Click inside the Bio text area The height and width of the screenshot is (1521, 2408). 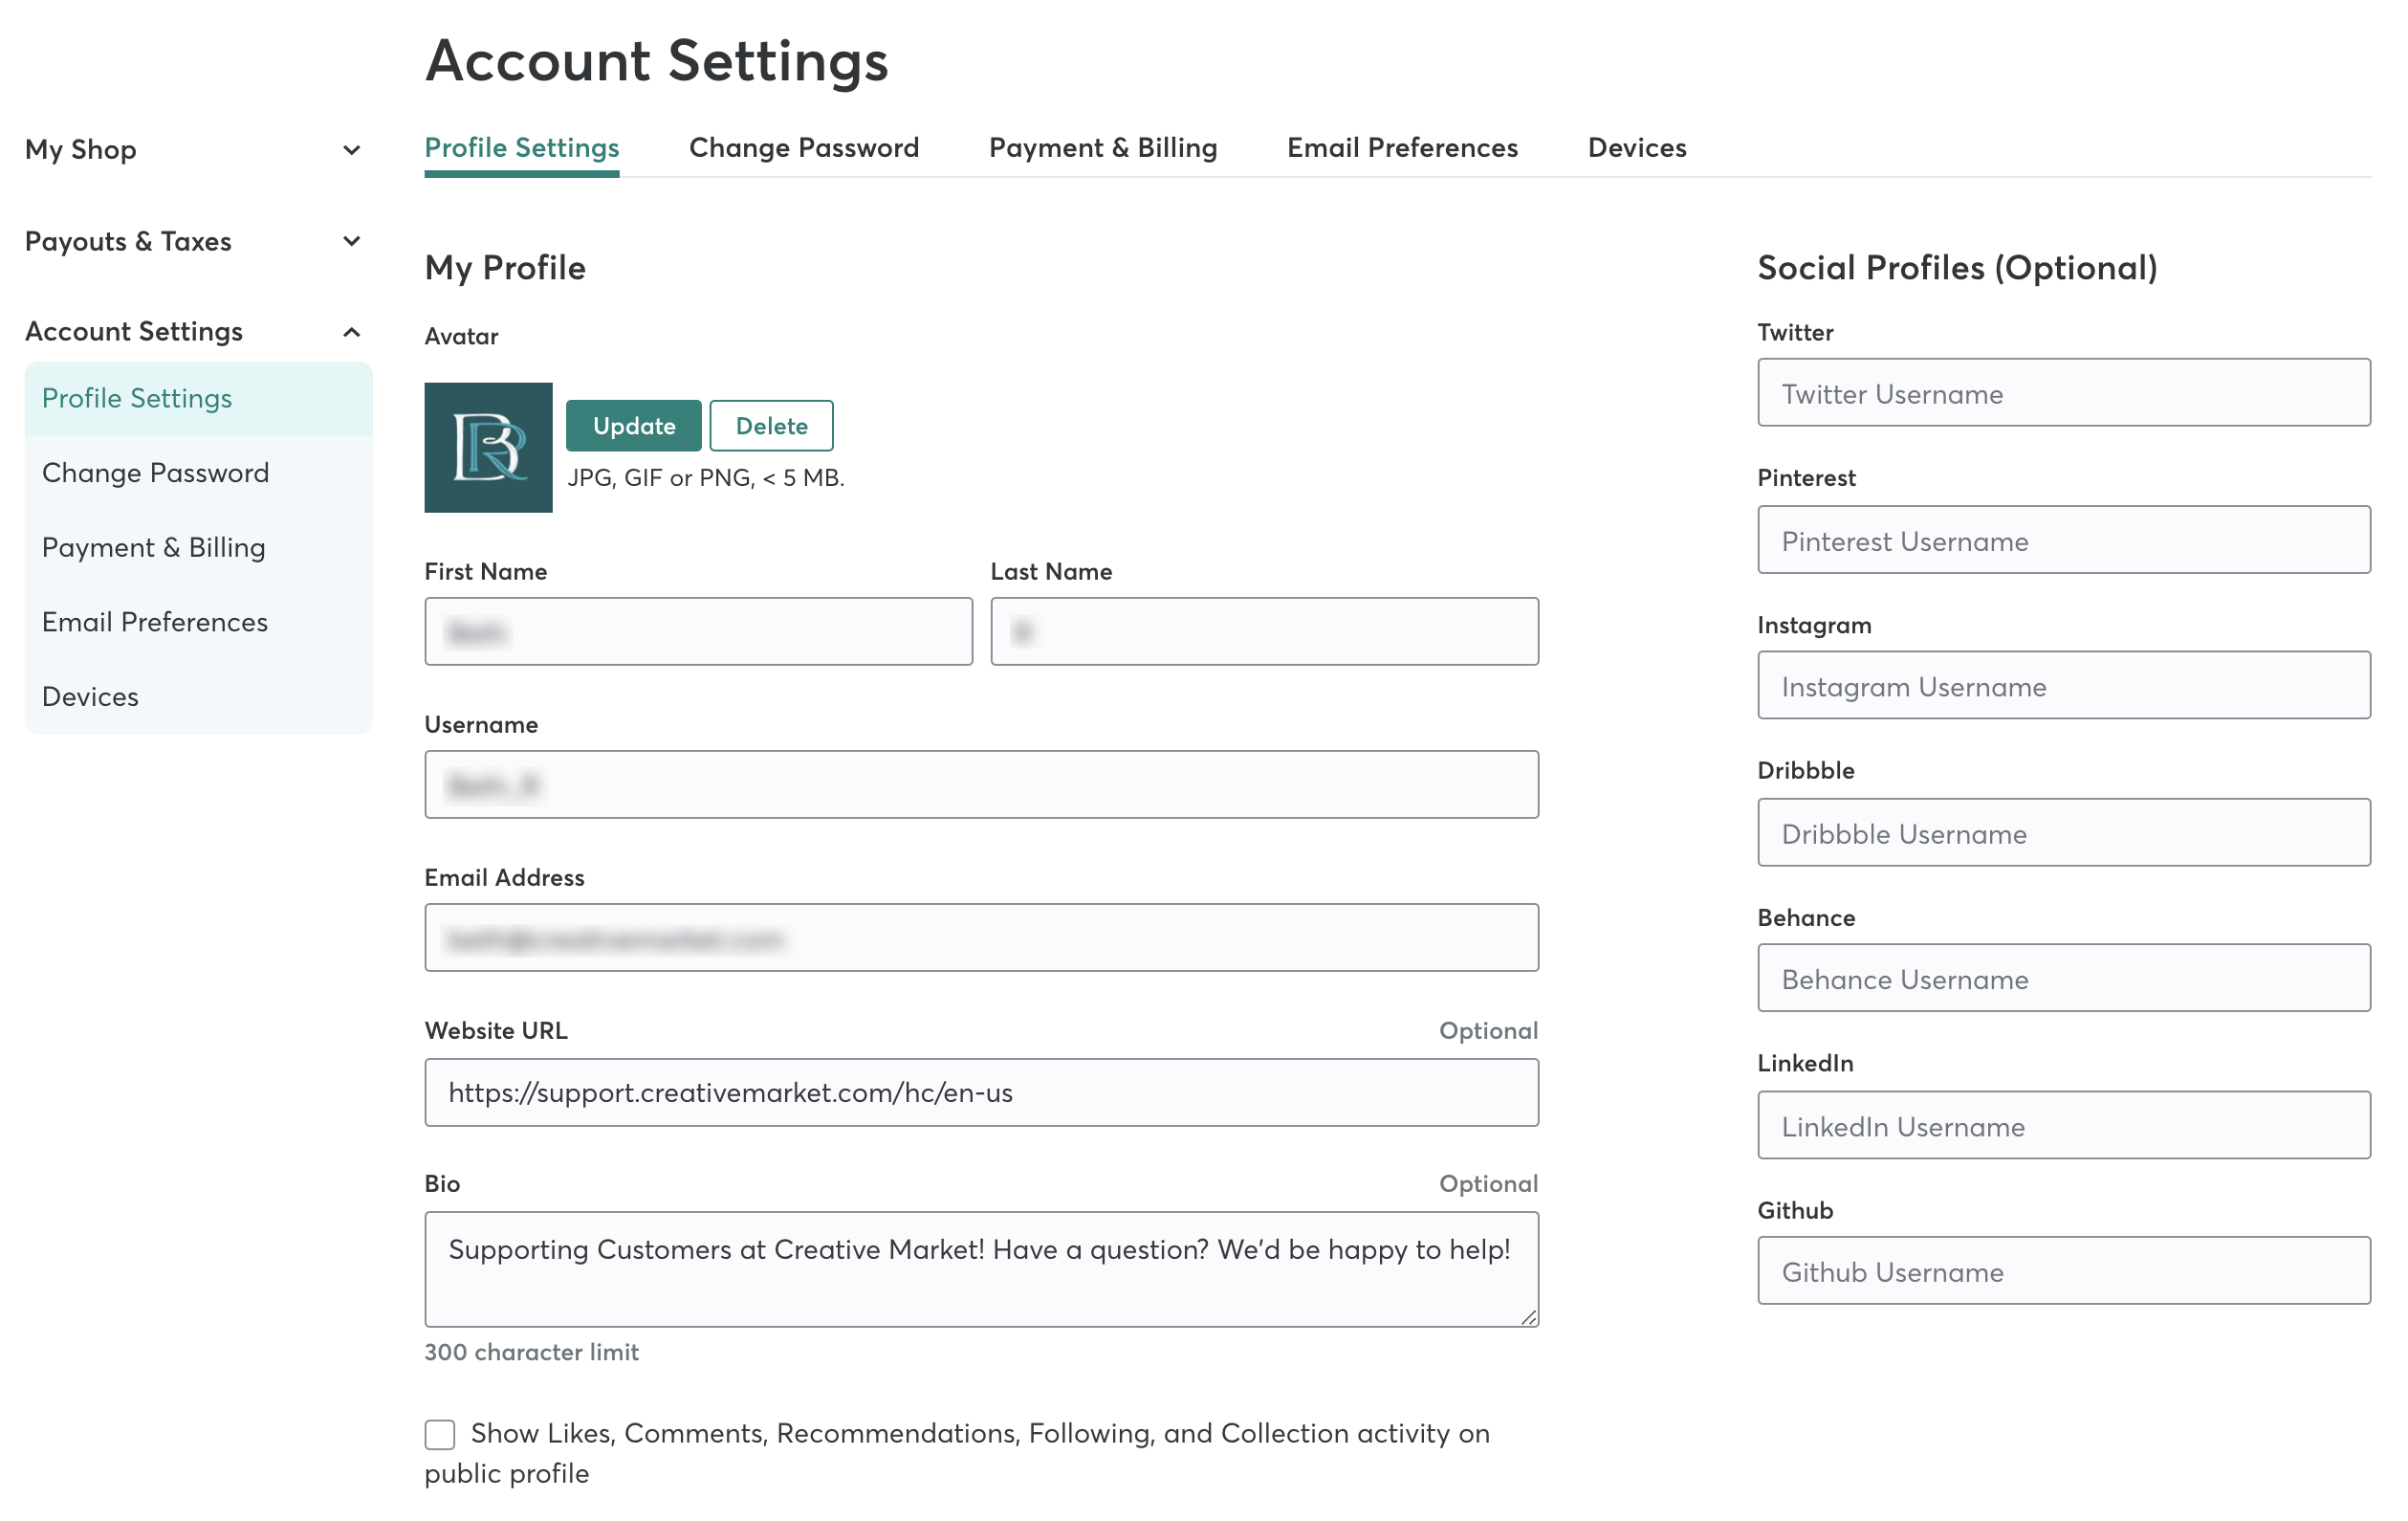pyautogui.click(x=981, y=1268)
